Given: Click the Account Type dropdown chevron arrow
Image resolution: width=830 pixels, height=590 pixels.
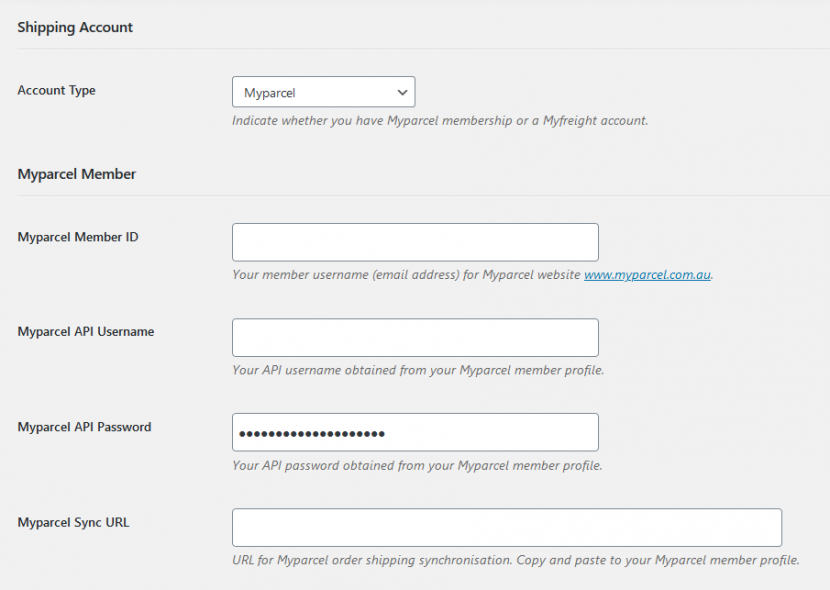Looking at the screenshot, I should (404, 91).
